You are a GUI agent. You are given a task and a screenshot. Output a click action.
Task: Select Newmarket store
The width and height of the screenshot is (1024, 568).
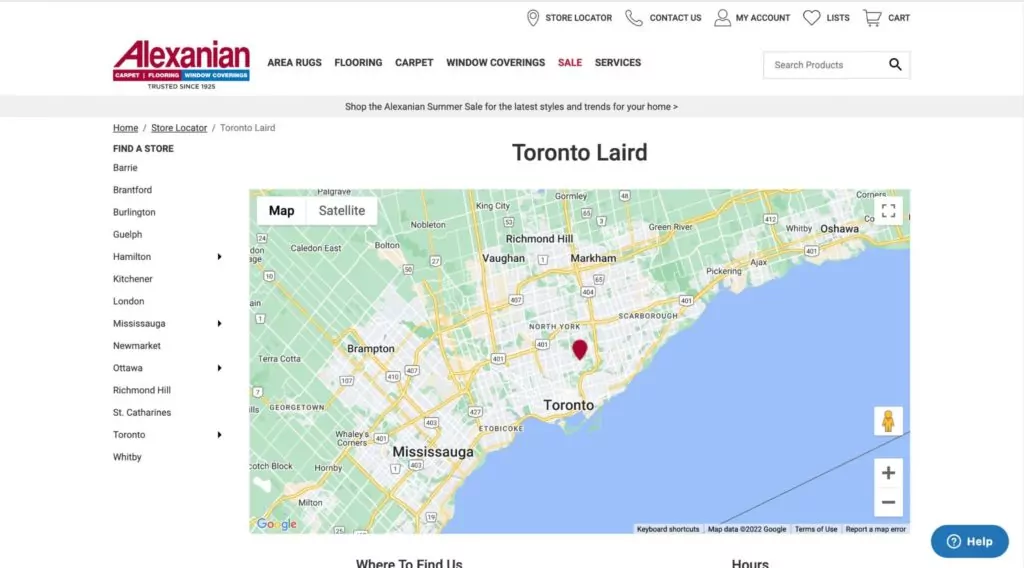pos(136,345)
